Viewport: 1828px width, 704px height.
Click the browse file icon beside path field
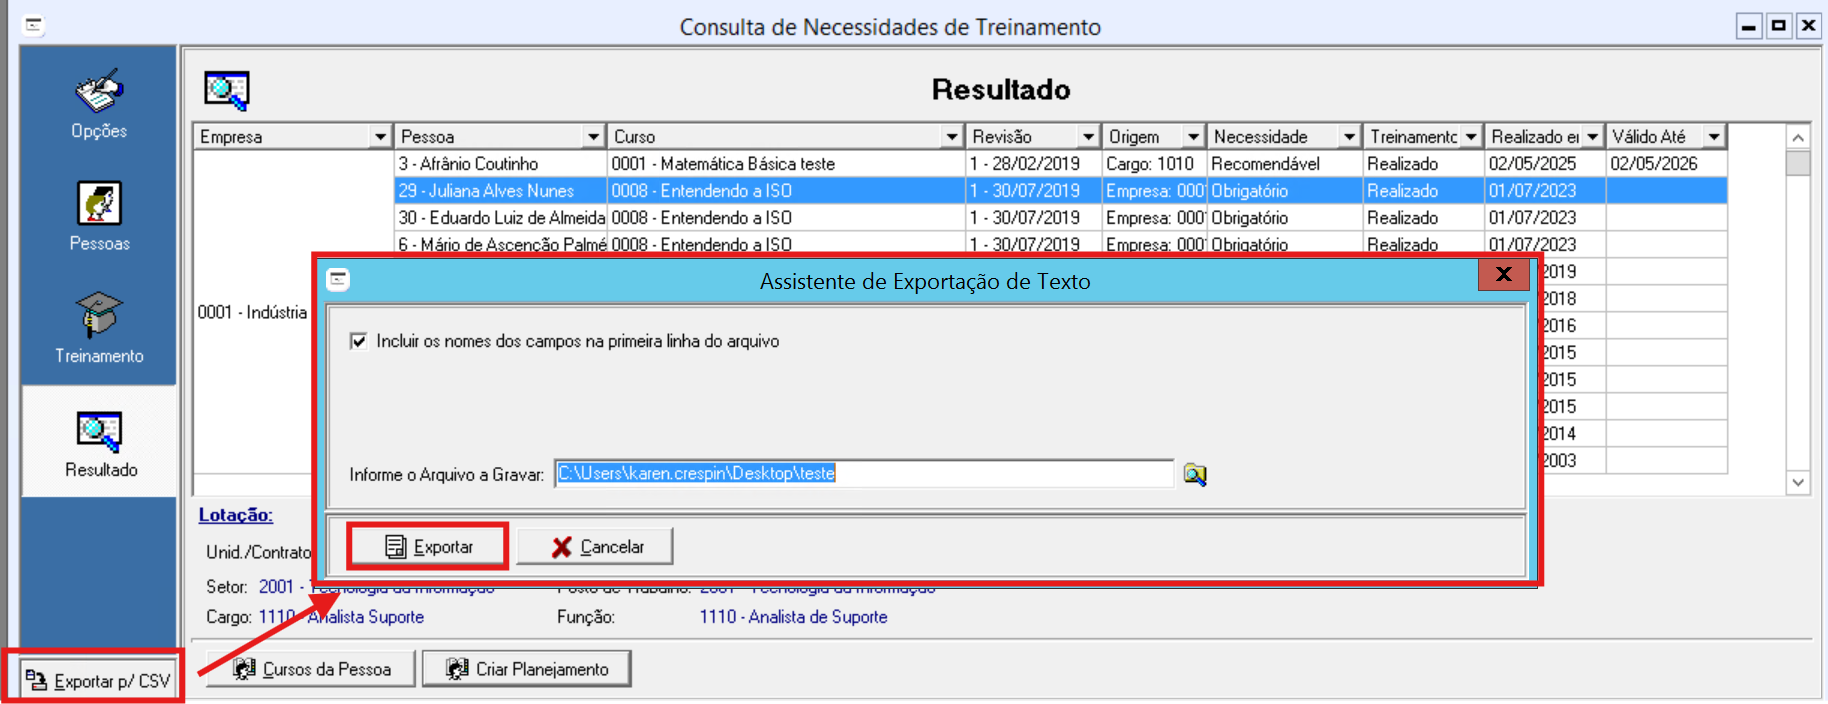point(1195,474)
